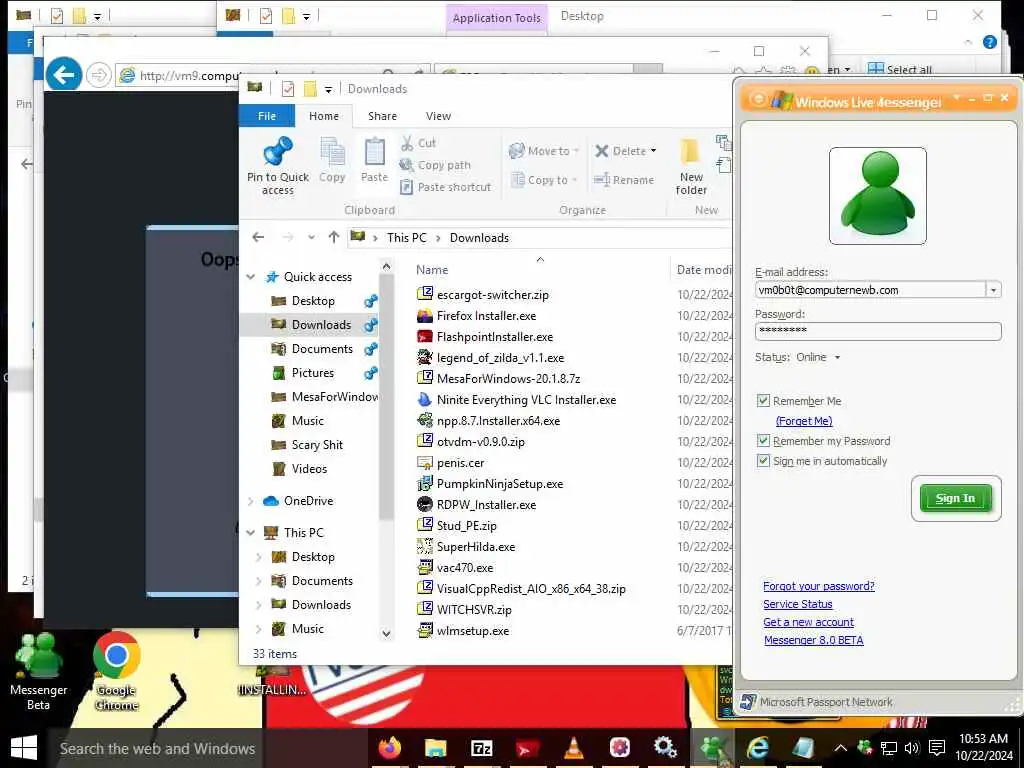The image size is (1024, 768).
Task: Expand the OneDrive tree node
Action: point(251,501)
